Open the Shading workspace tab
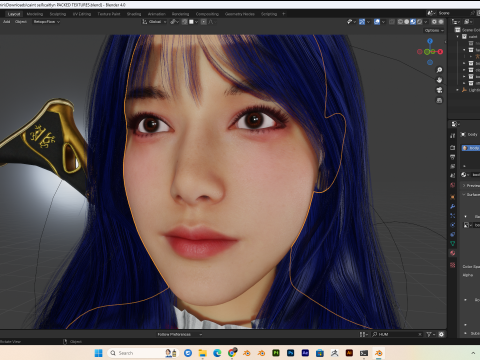The image size is (480, 360). [134, 14]
